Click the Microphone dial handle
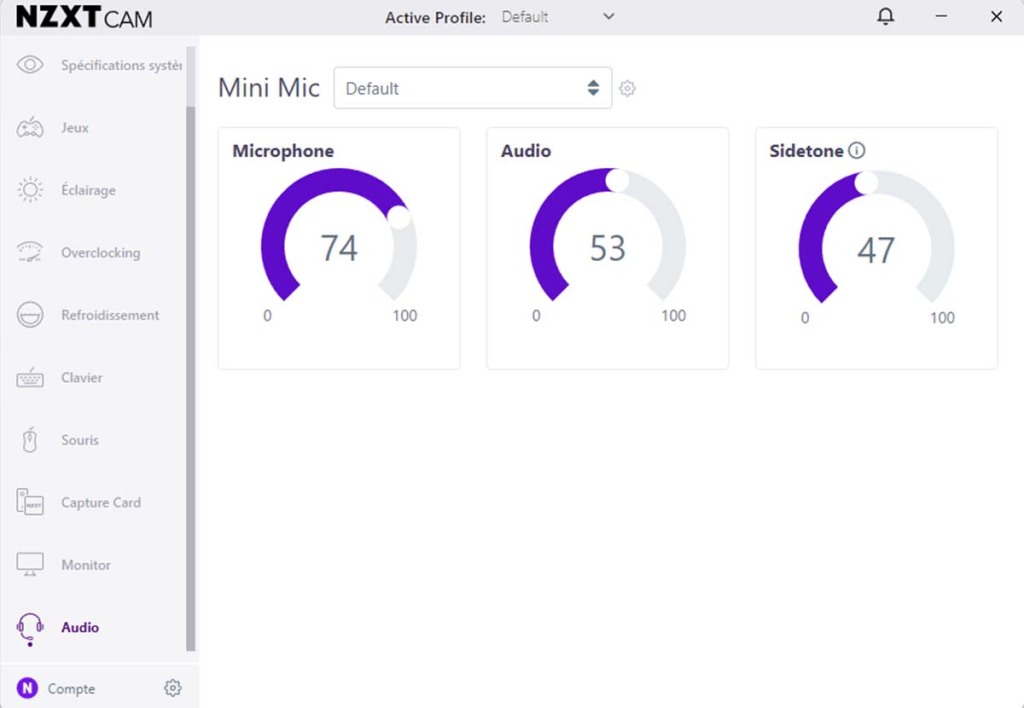This screenshot has width=1024, height=708. 399,217
